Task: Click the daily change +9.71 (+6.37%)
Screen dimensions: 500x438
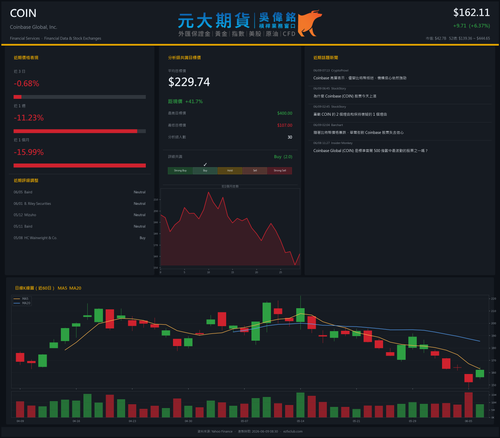Action: point(471,26)
